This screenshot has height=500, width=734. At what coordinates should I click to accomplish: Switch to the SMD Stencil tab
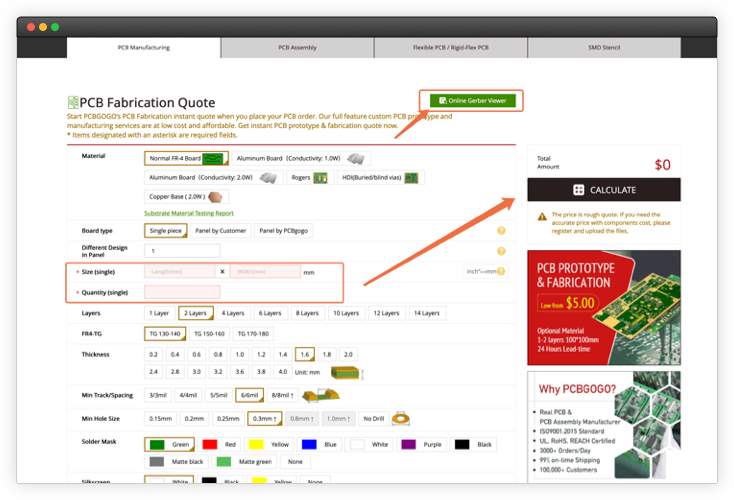click(604, 47)
